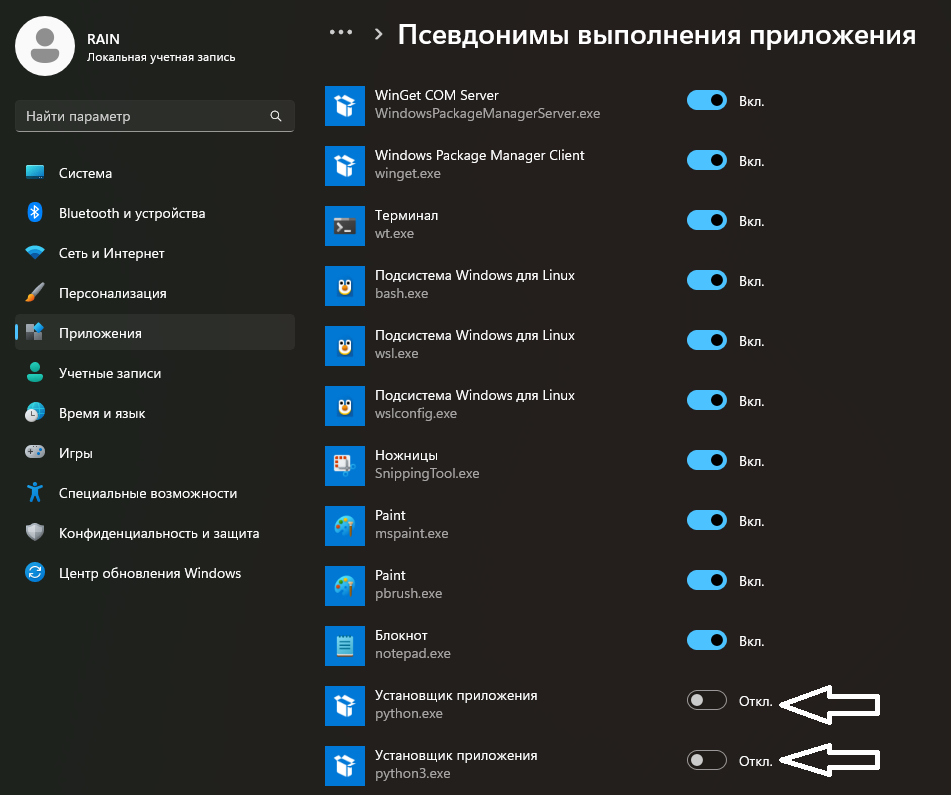
Task: Click the Персонализация paintbrush icon
Action: click(x=35, y=292)
